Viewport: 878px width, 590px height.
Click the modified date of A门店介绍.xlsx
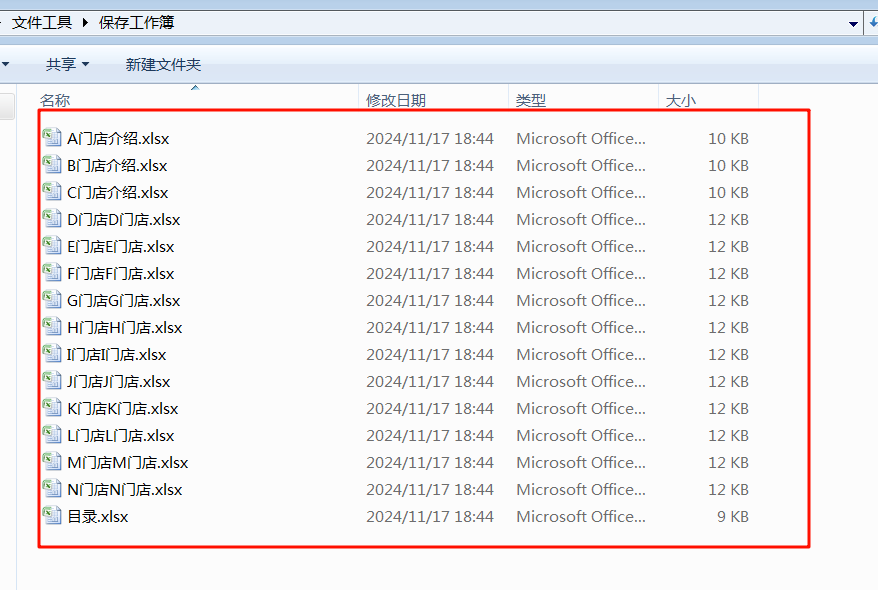click(x=430, y=138)
